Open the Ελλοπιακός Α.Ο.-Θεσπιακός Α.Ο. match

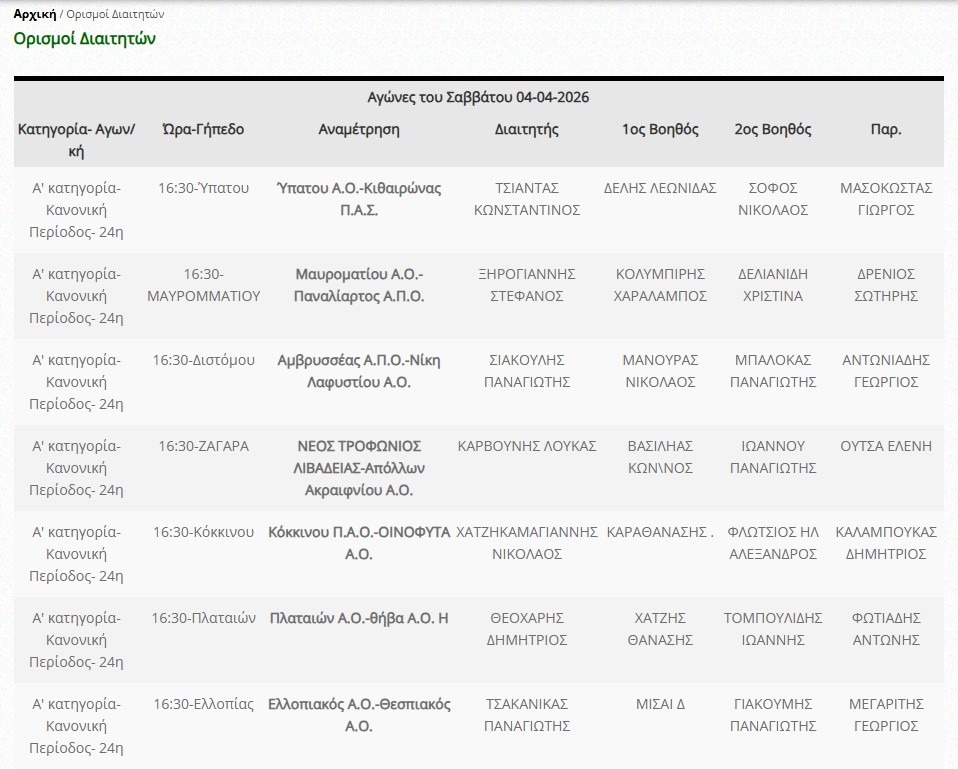[359, 715]
